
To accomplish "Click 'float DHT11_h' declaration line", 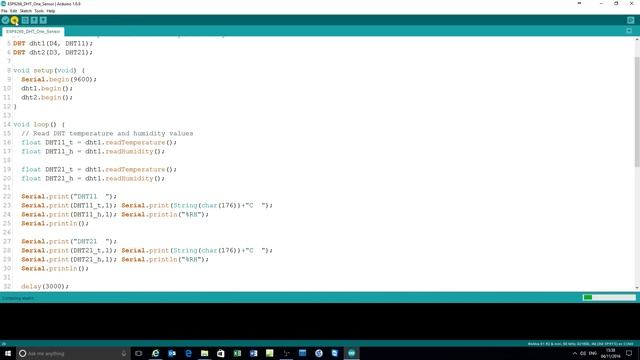I will (93, 151).
